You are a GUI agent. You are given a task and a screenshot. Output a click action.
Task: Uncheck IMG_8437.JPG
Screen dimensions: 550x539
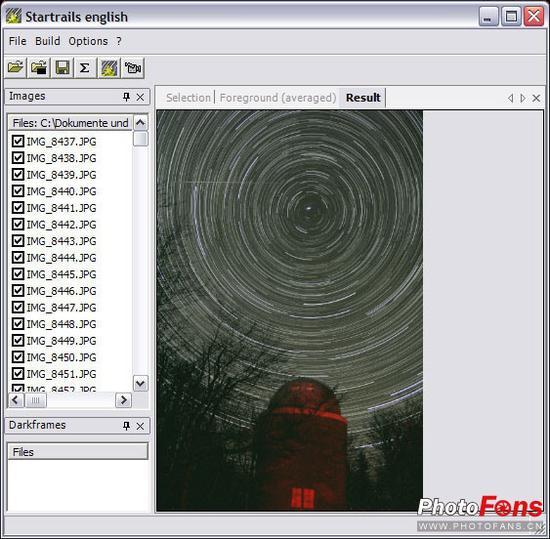18,141
